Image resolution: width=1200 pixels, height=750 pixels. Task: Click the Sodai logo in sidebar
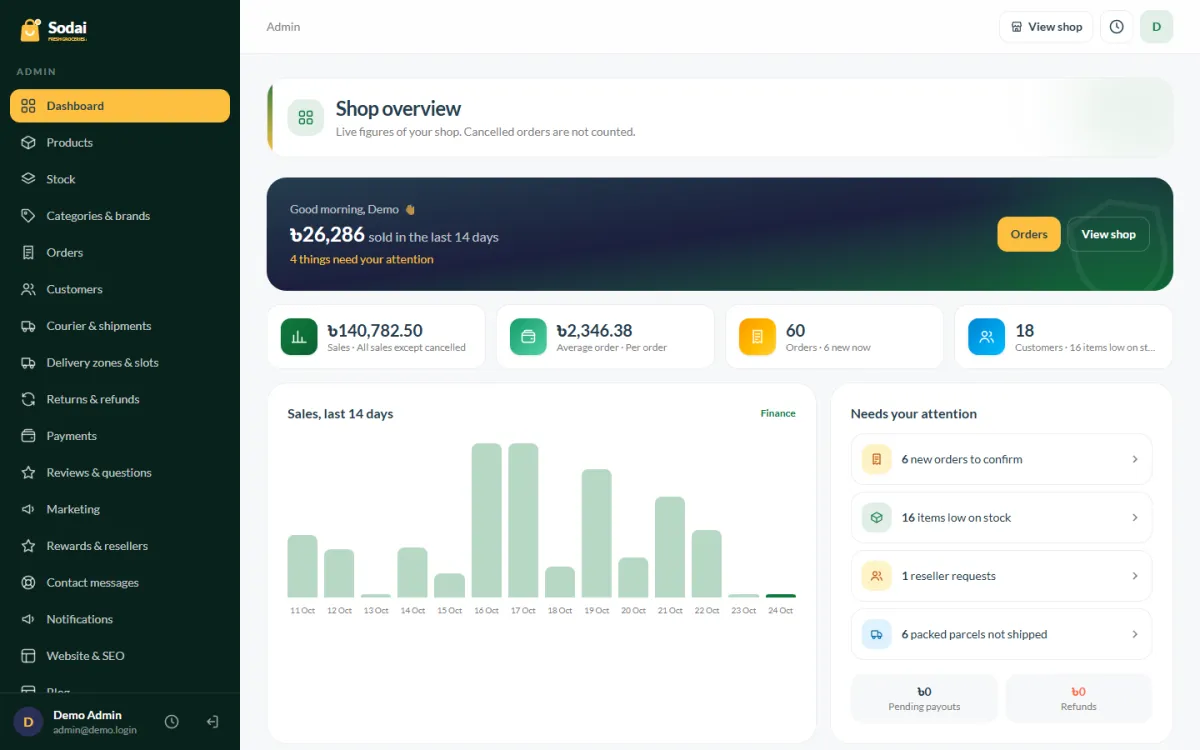pos(54,30)
